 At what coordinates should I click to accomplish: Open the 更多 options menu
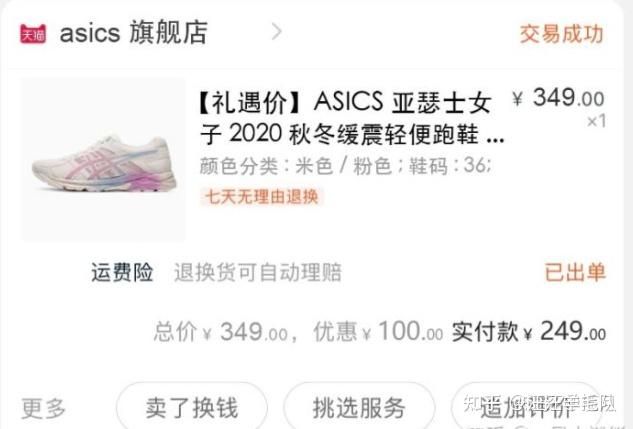coord(44,408)
